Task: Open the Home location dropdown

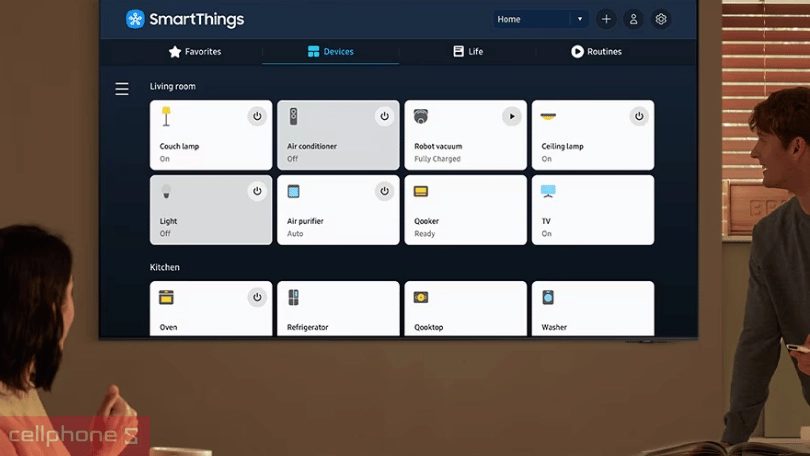Action: tap(540, 19)
